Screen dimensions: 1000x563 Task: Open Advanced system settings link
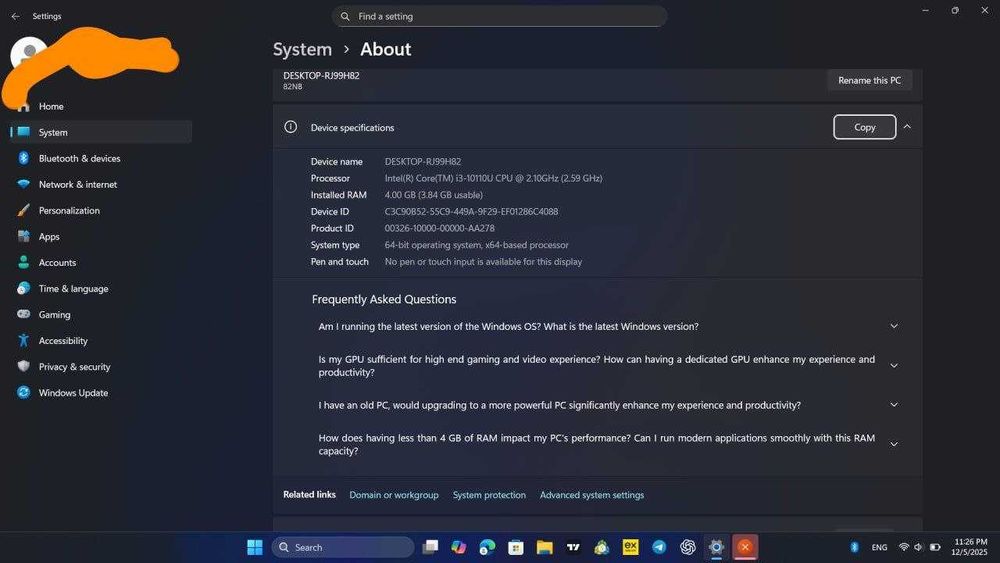click(x=592, y=495)
